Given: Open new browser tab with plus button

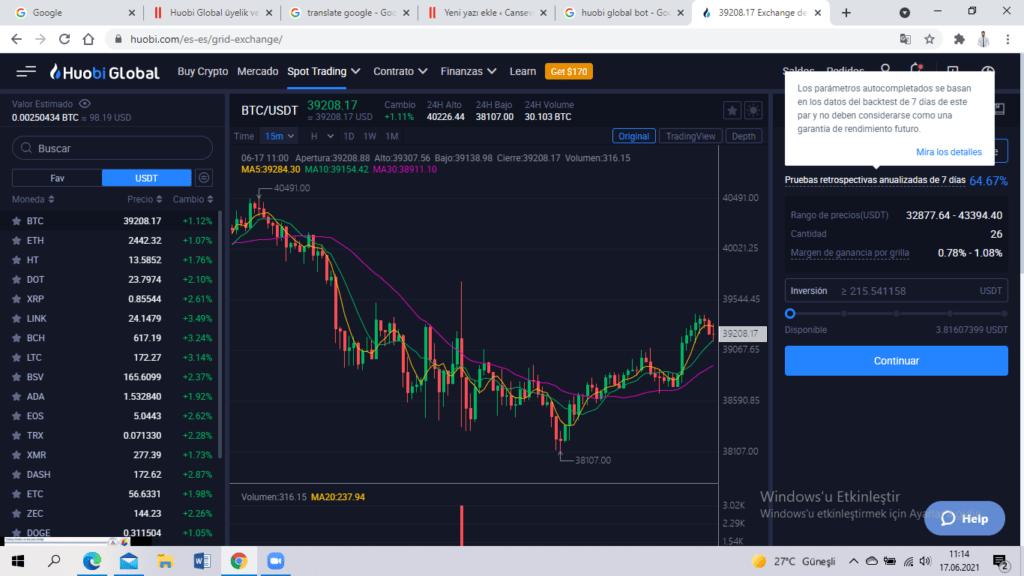Looking at the screenshot, I should tap(846, 12).
